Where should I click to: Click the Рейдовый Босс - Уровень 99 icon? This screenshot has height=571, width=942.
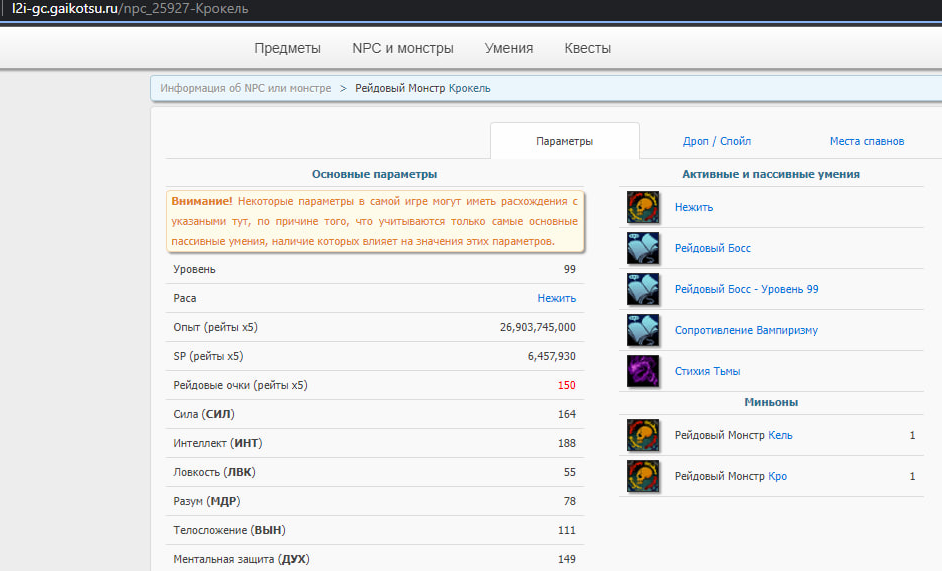[x=643, y=289]
